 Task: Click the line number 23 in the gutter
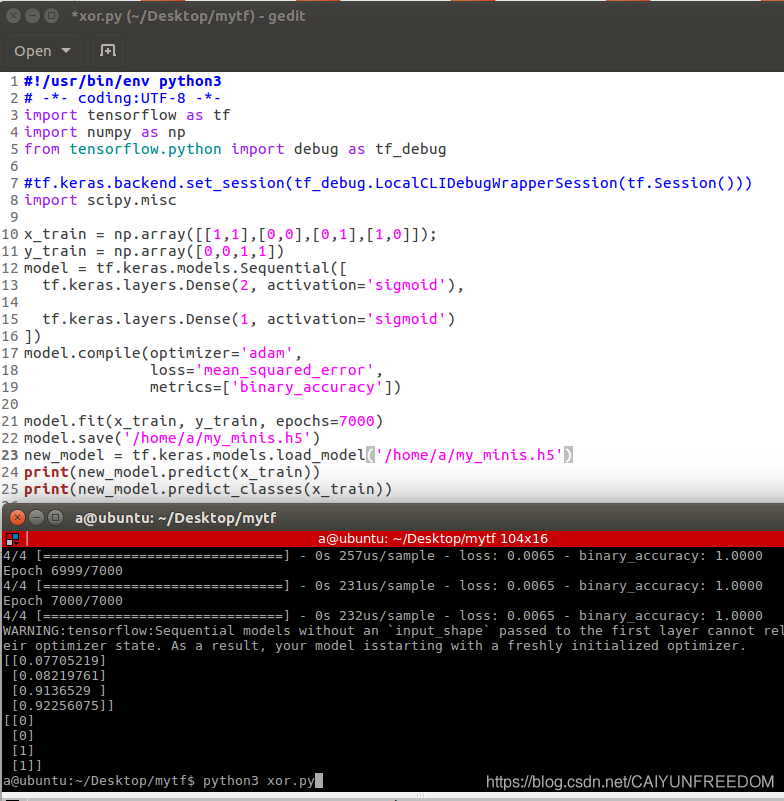[x=10, y=455]
